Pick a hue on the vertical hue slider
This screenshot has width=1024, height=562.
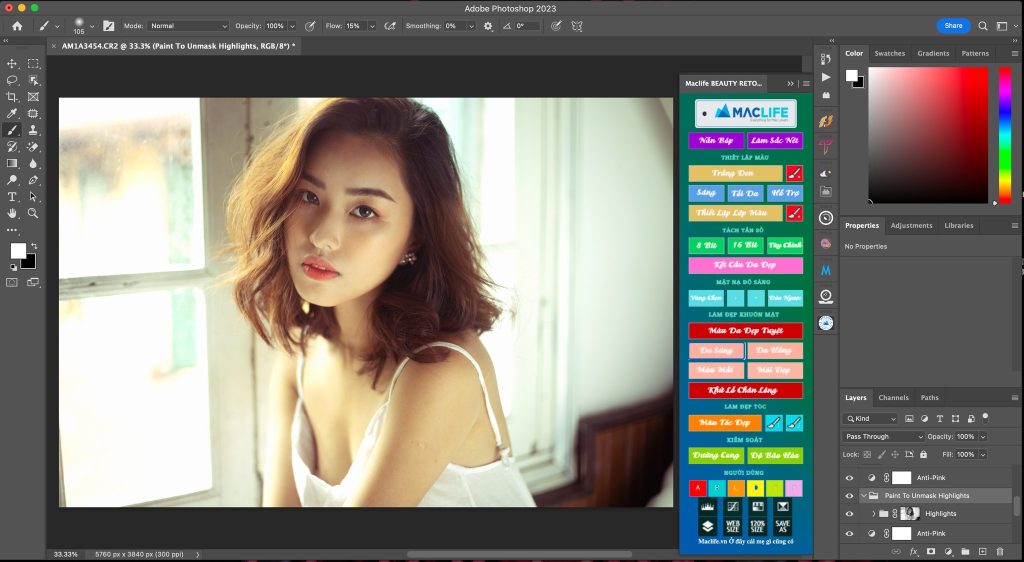[1005, 135]
